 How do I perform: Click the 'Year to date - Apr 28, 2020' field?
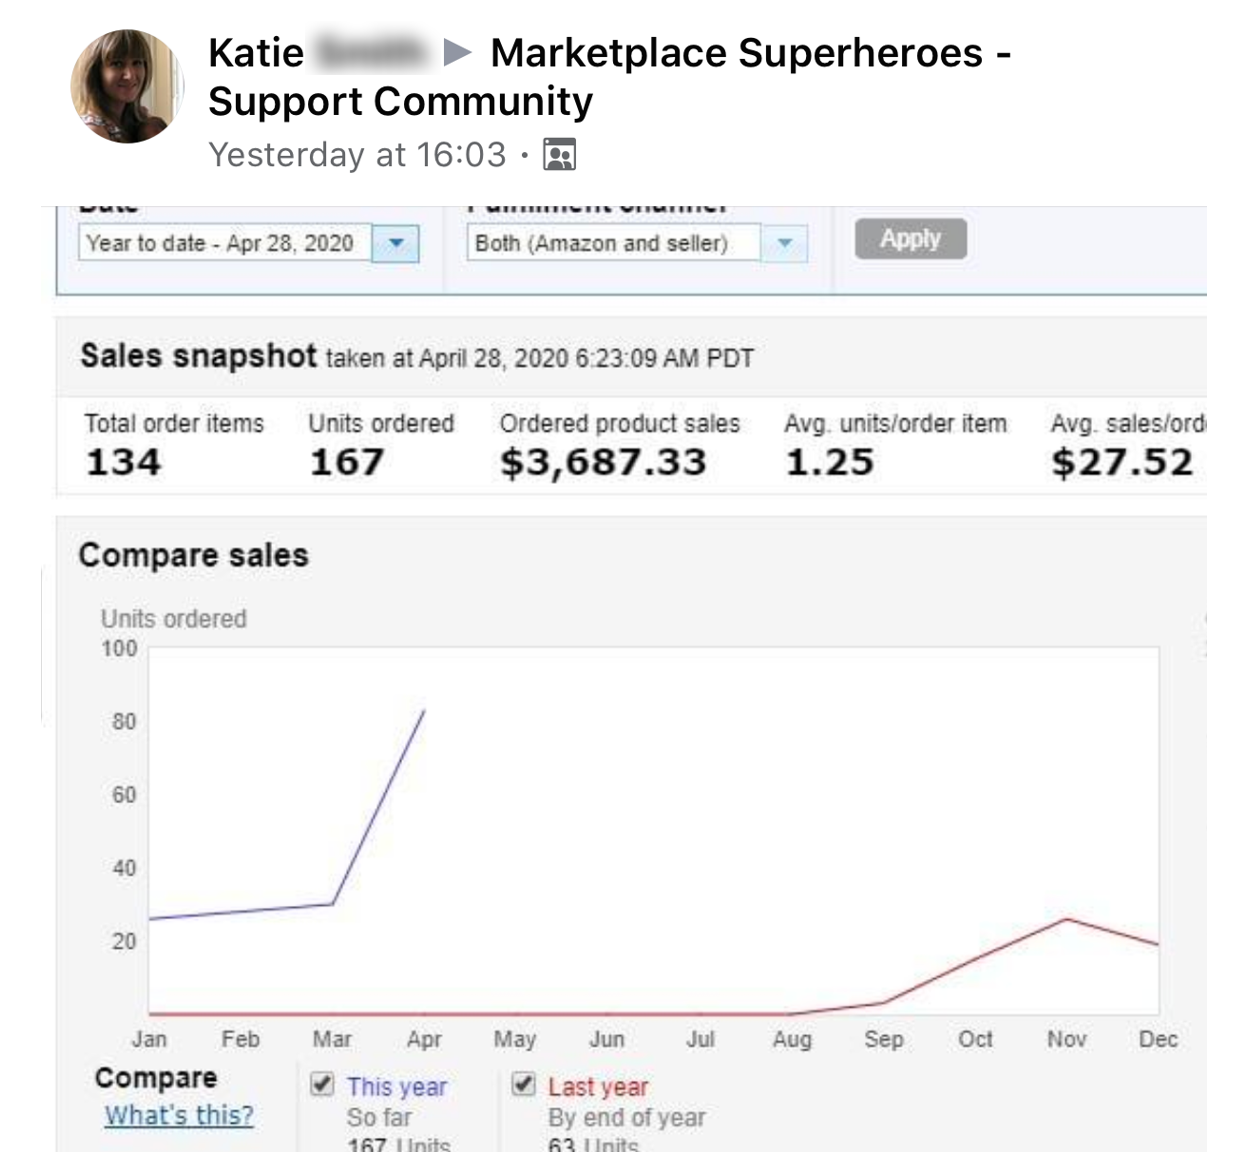pos(224,243)
